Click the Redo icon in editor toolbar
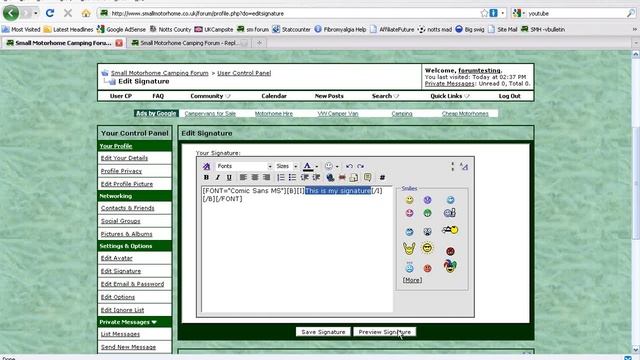 click(360, 166)
